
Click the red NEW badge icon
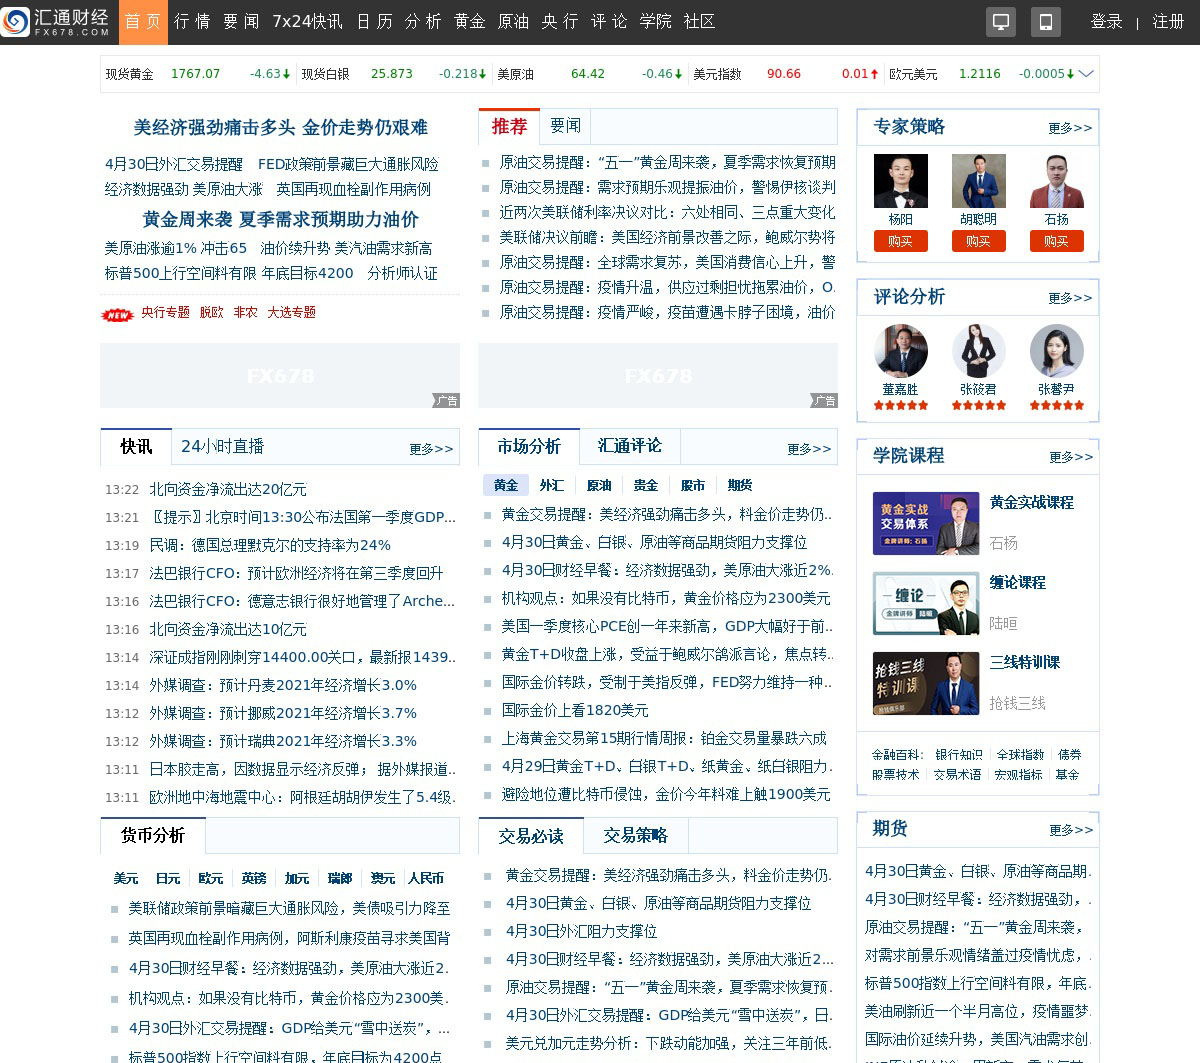pos(117,315)
